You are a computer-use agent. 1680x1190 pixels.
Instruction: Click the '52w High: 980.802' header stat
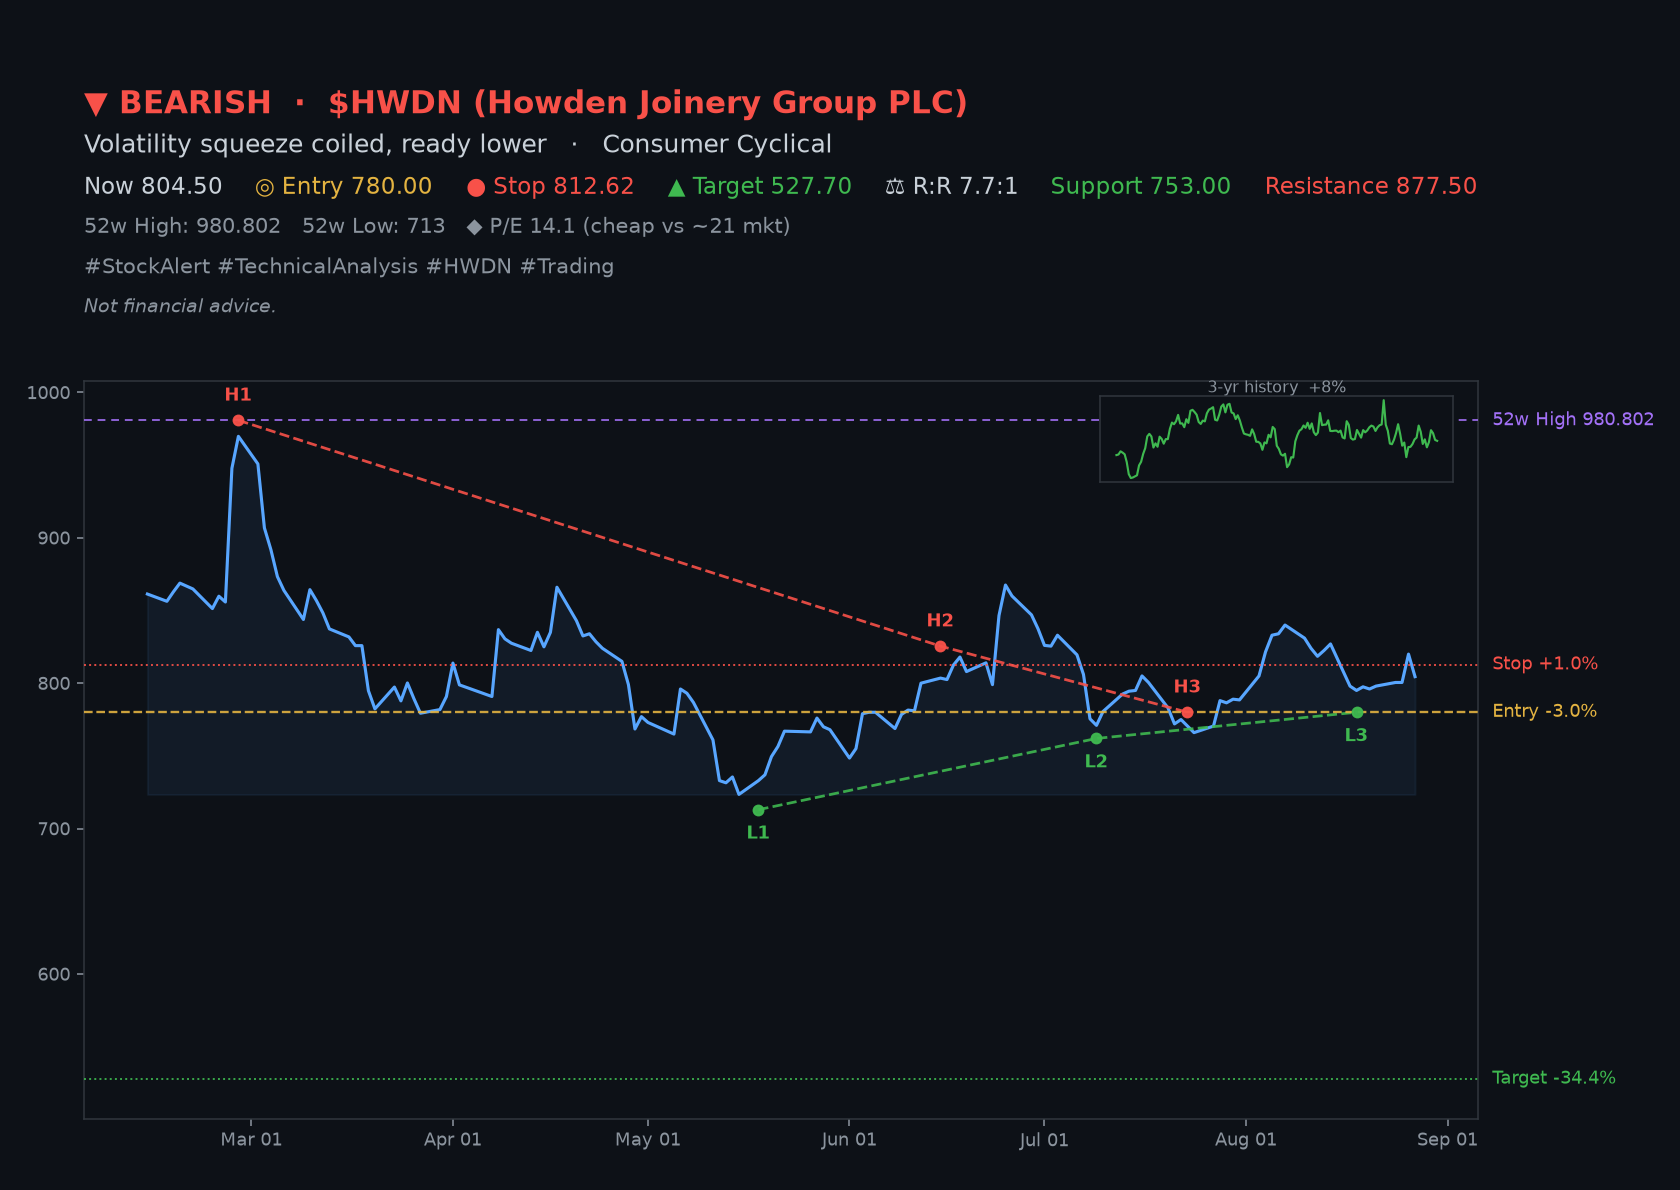click(x=182, y=226)
